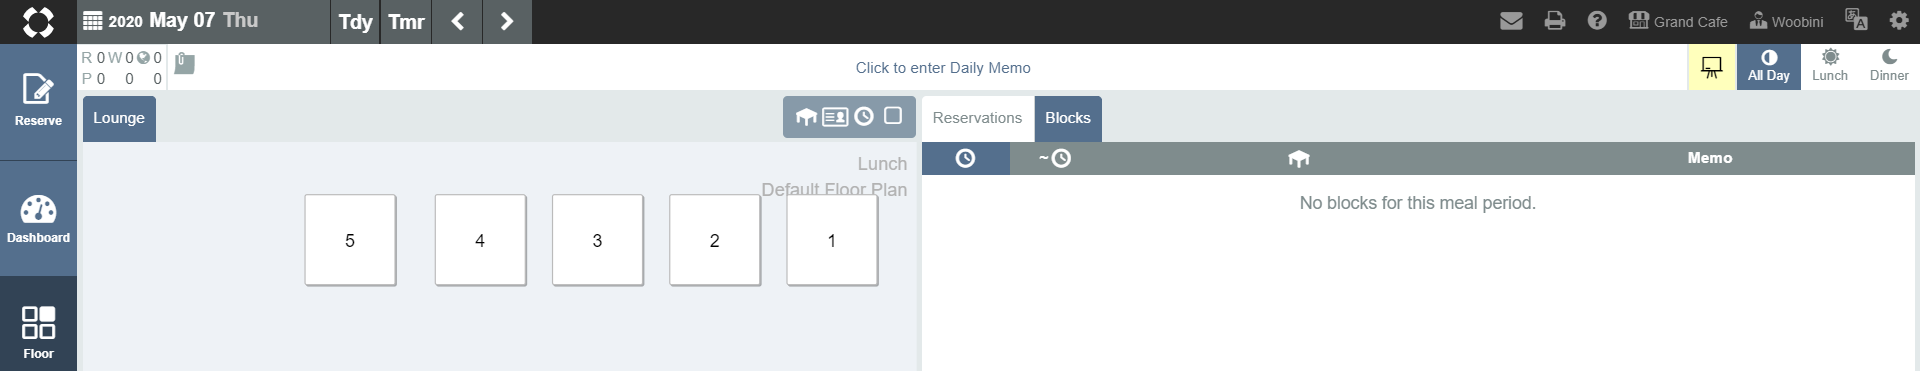Image resolution: width=1920 pixels, height=371 pixels.
Task: Toggle the All Day meal period
Action: point(1769,67)
